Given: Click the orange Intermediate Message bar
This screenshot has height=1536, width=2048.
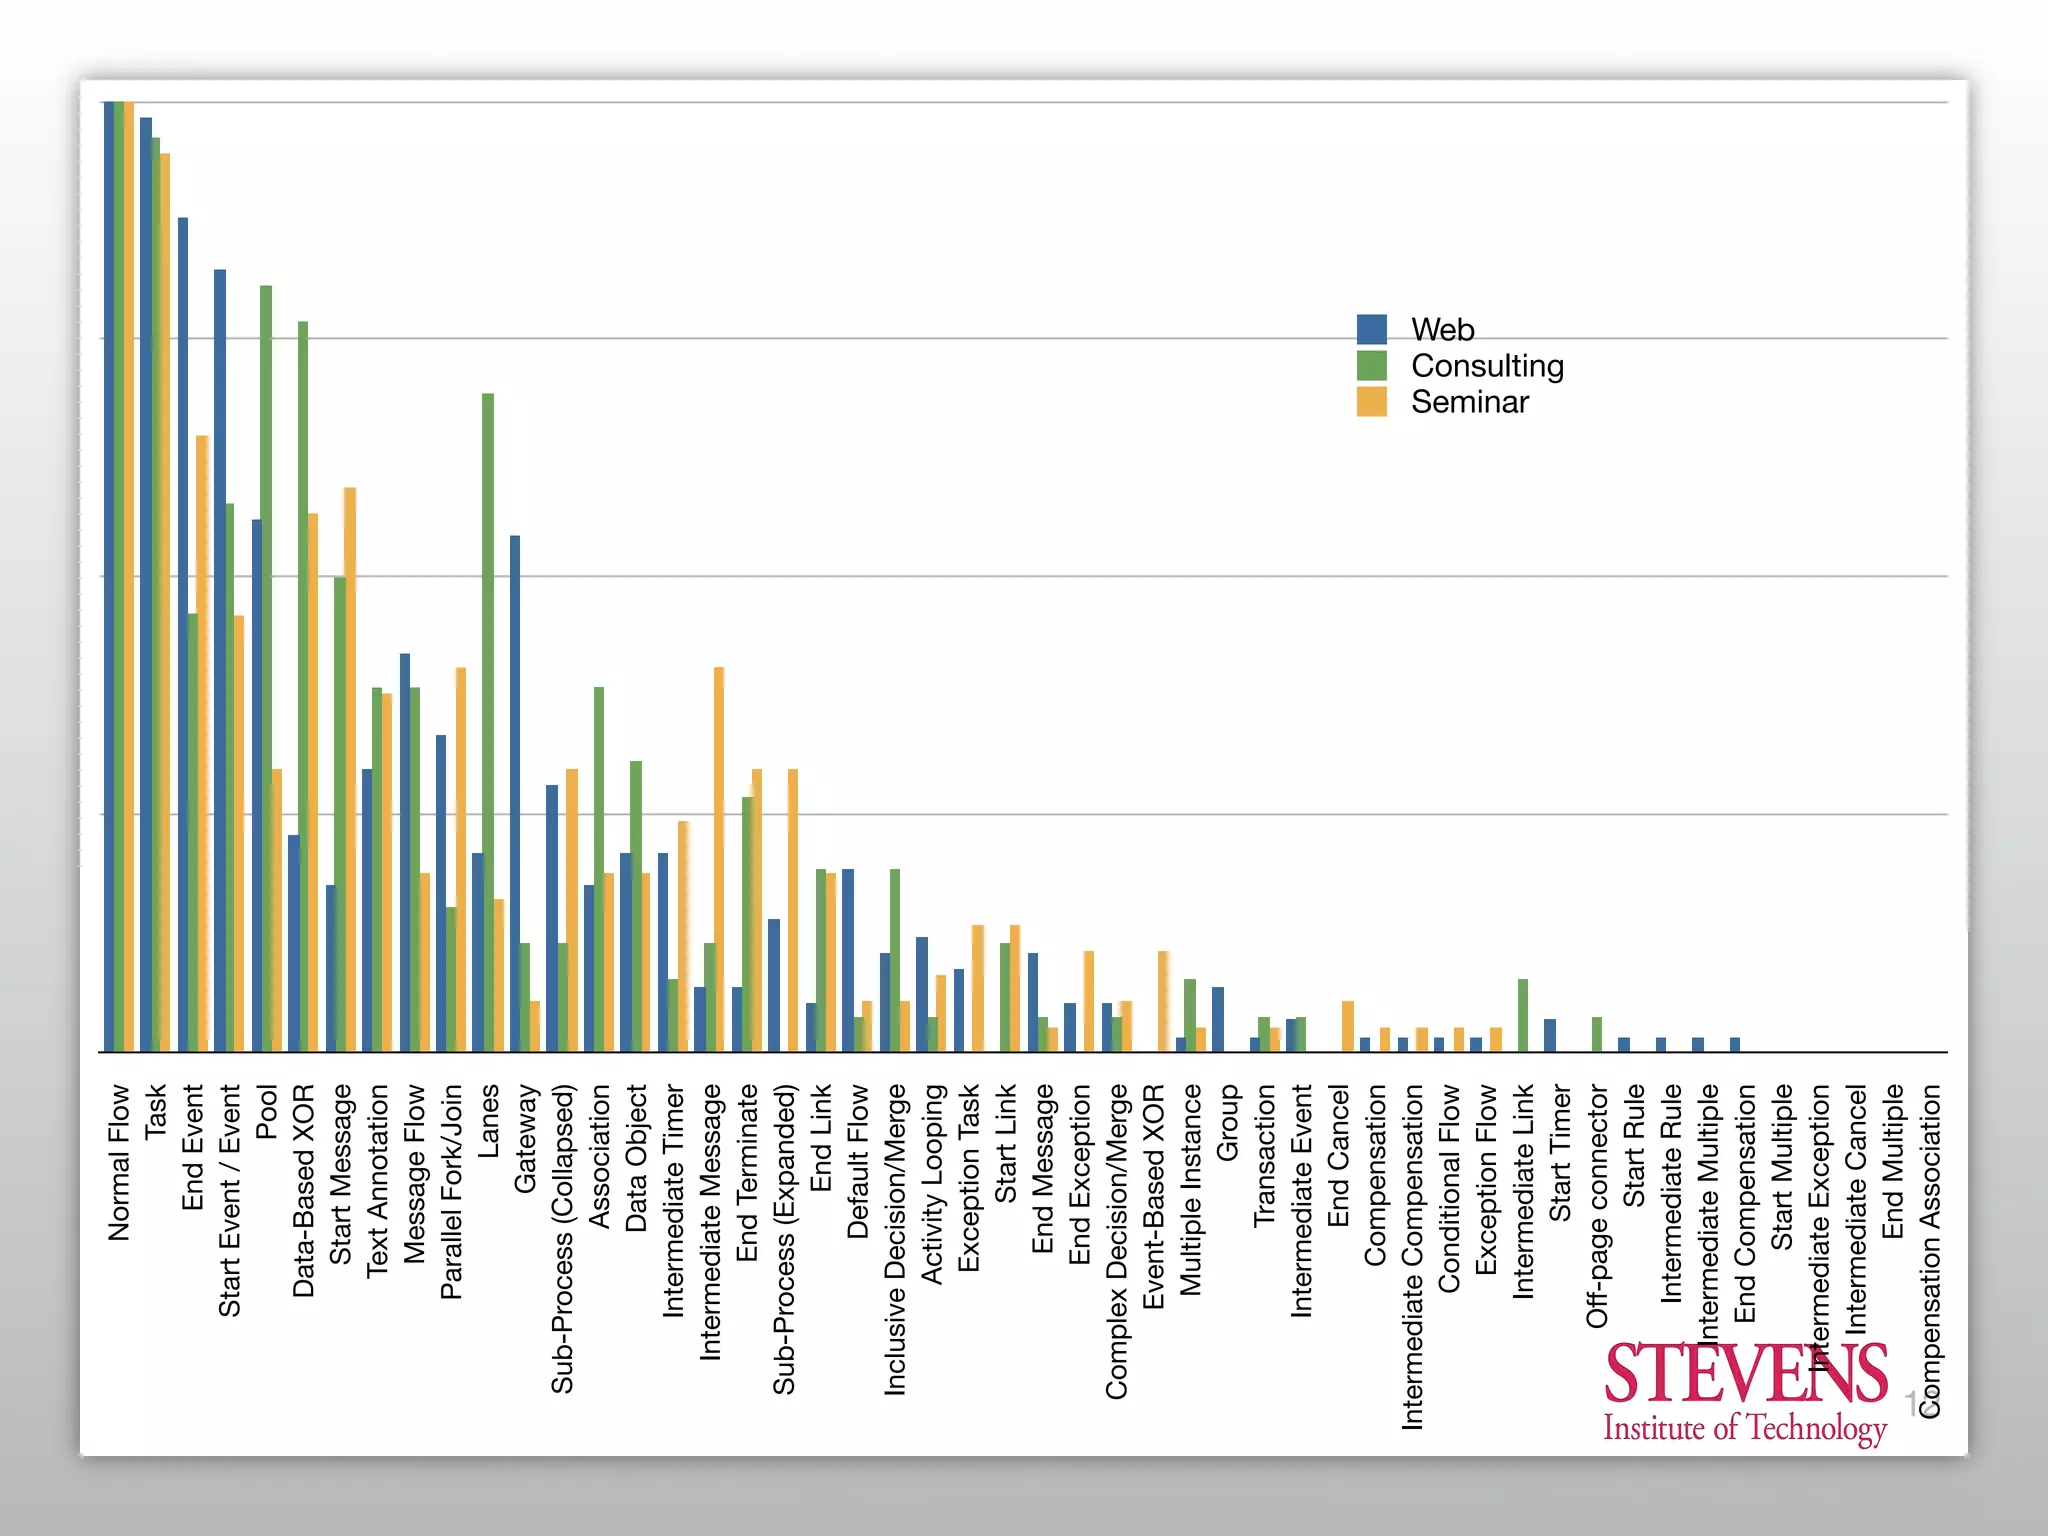Looking at the screenshot, I should (x=718, y=860).
